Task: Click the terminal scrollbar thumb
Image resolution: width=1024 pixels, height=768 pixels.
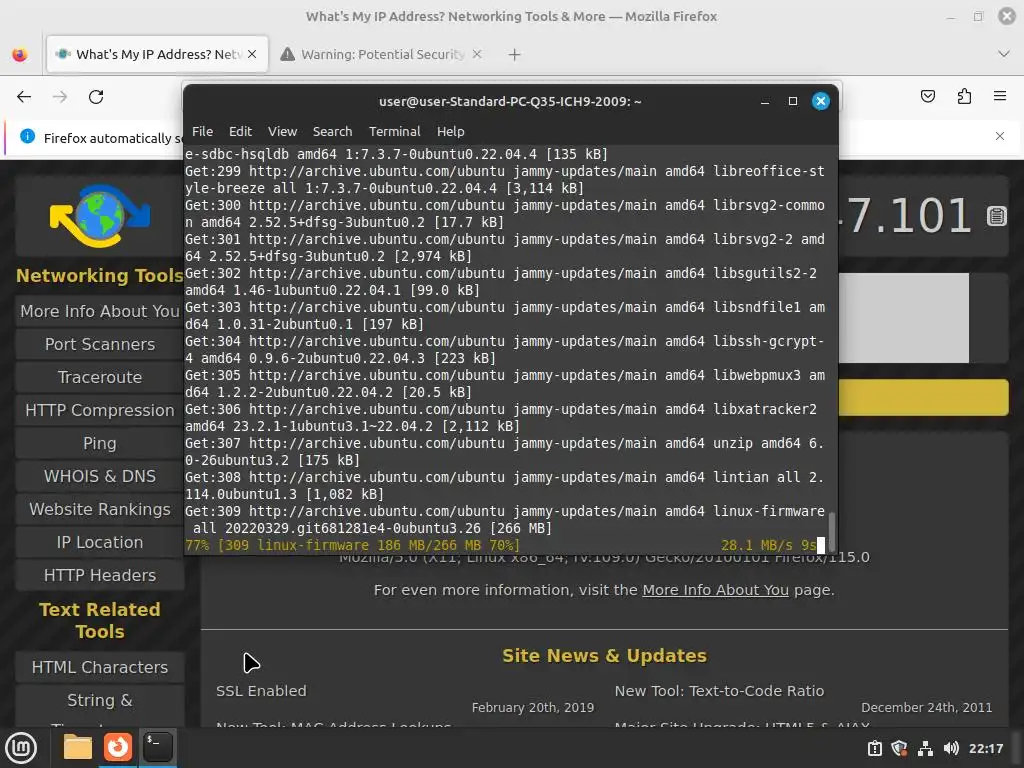Action: pos(831,532)
